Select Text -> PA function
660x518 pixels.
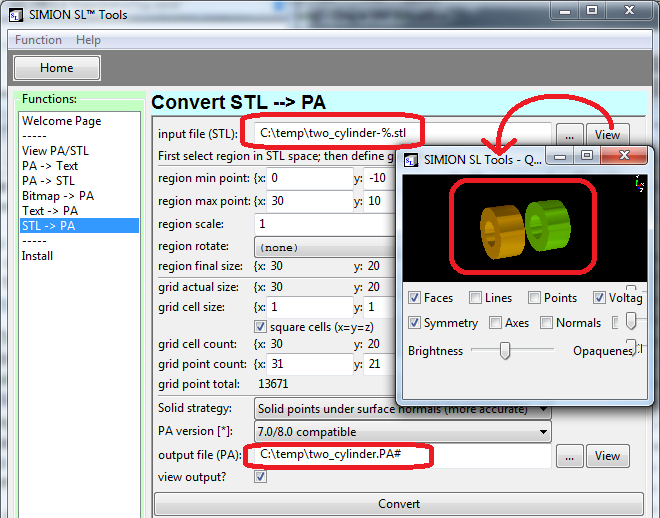tap(50, 211)
